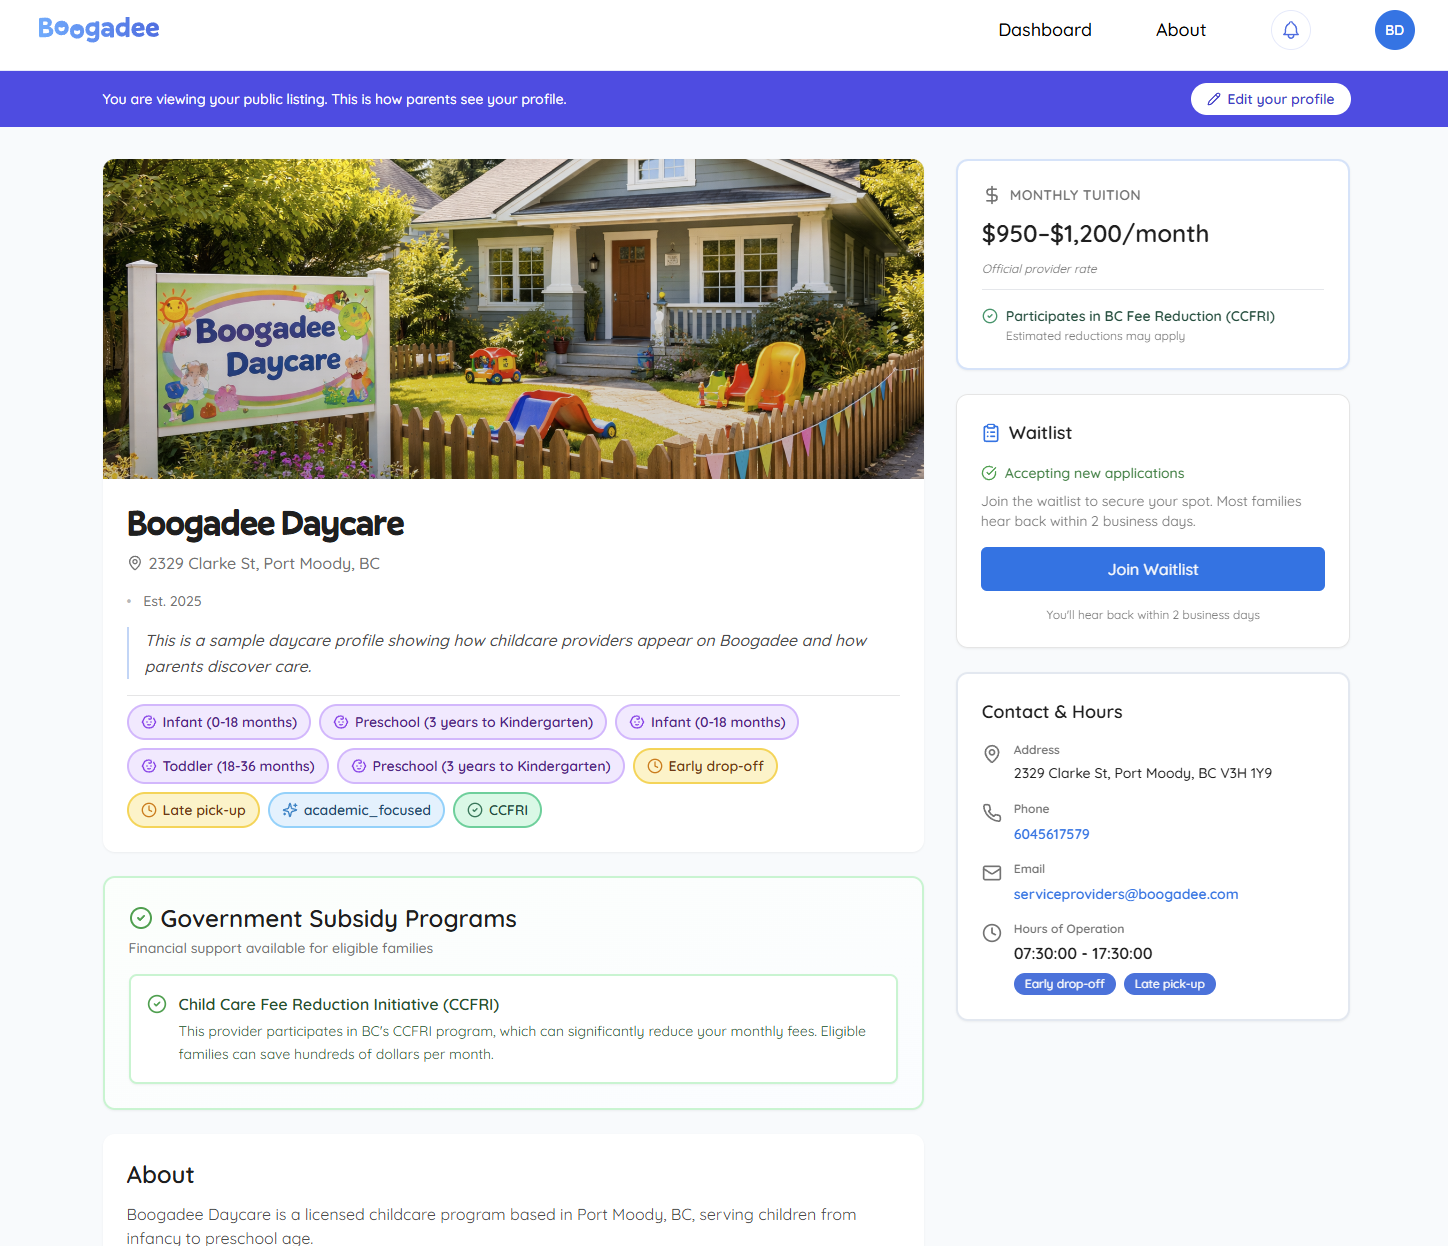Click Edit your profile button
Screen dimensions: 1448x1246
(1271, 99)
